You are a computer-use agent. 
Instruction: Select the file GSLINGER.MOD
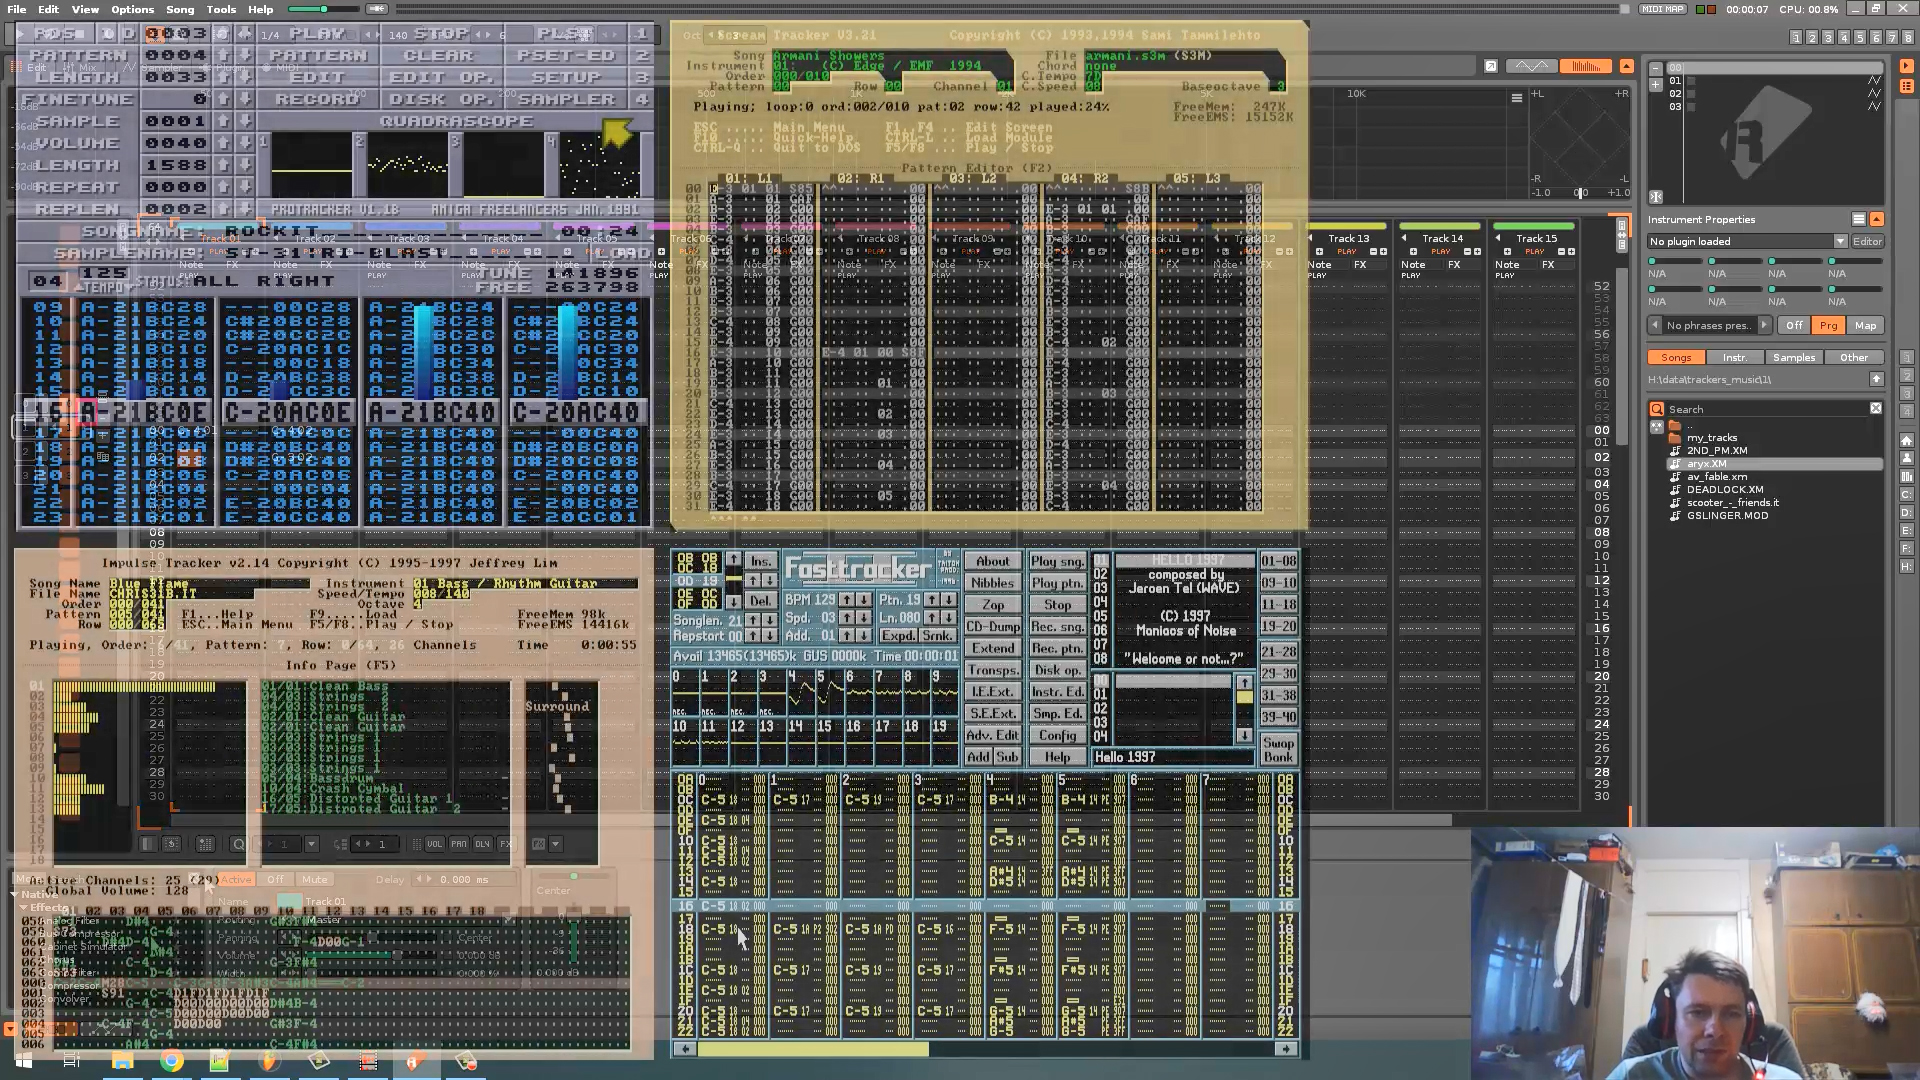1727,515
